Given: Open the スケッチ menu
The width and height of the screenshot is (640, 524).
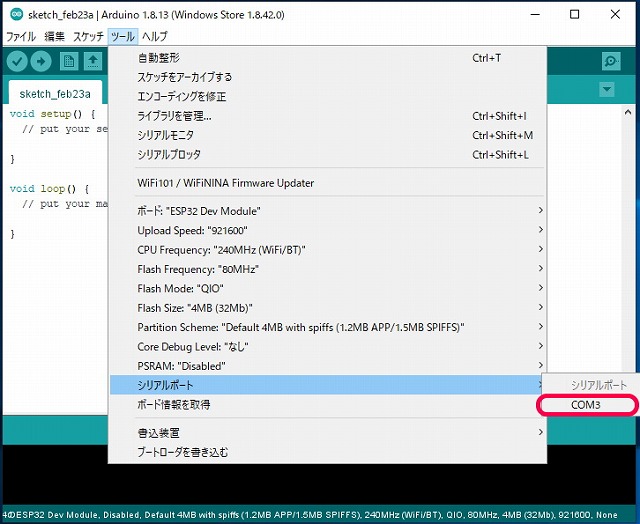Looking at the screenshot, I should (x=88, y=36).
